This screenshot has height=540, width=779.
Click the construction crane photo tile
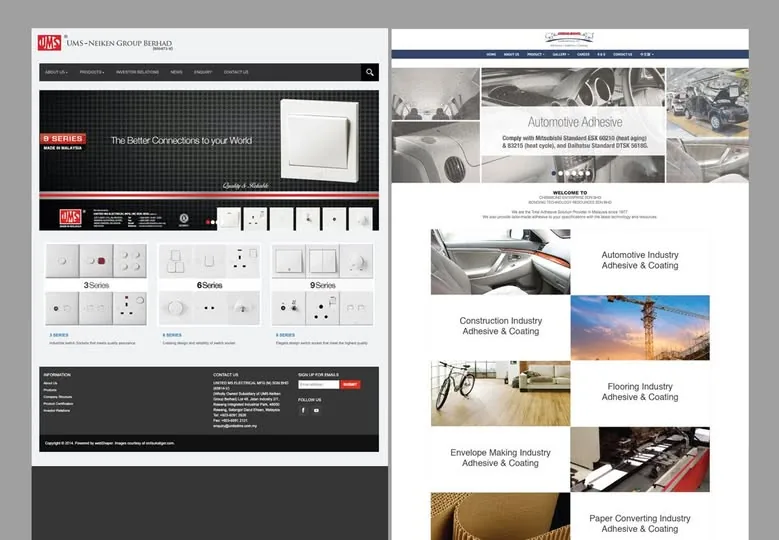tap(640, 328)
